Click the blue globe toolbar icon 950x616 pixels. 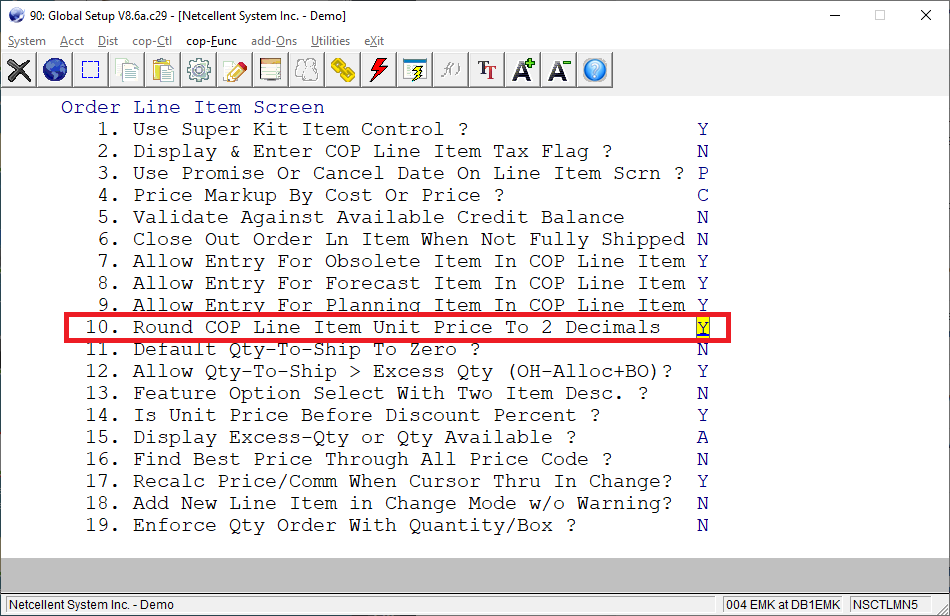pos(55,70)
